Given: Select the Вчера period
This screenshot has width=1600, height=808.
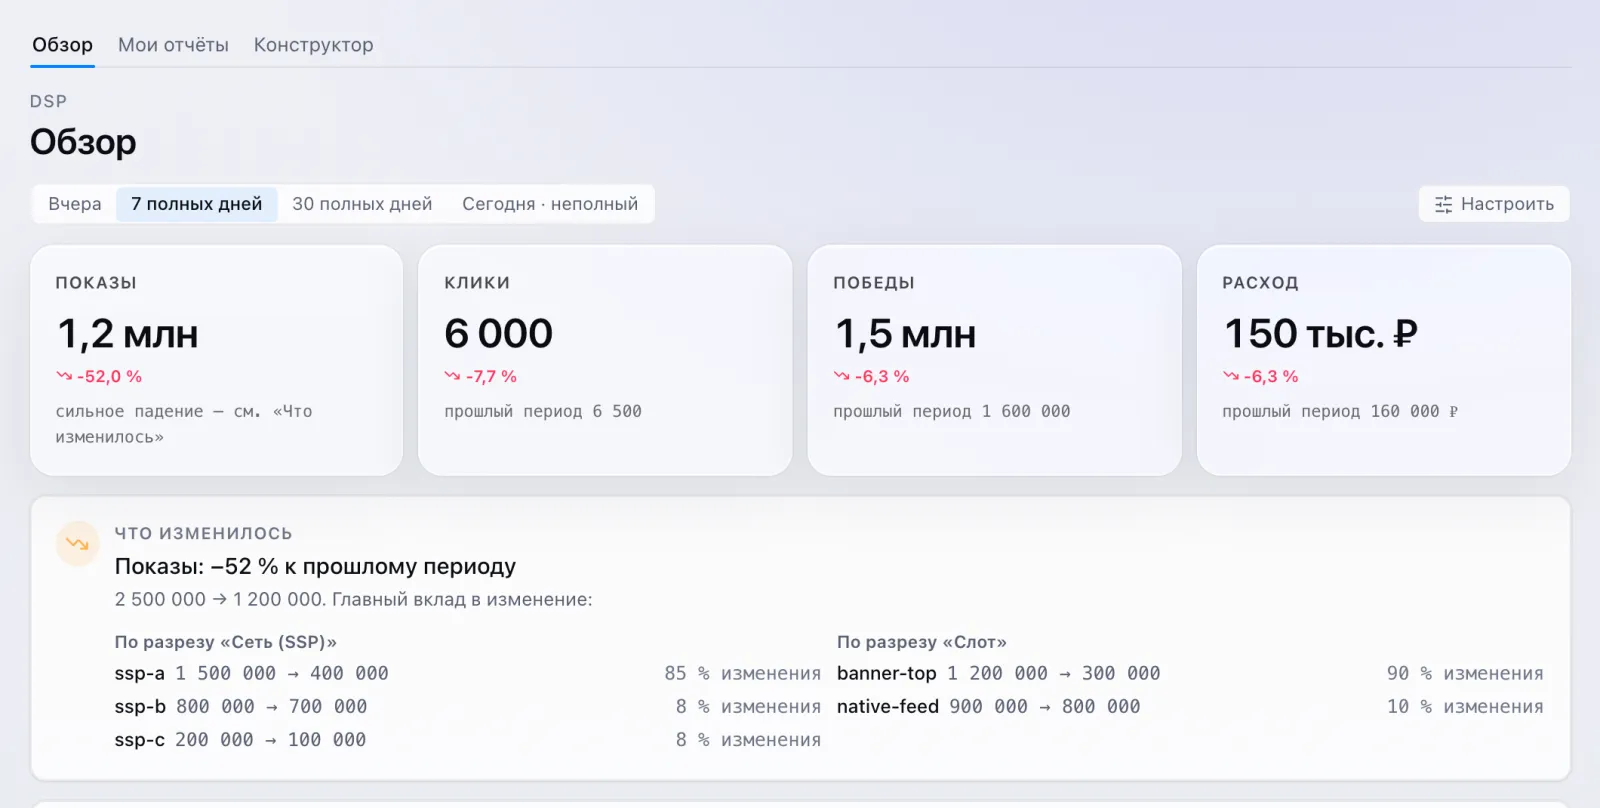Looking at the screenshot, I should point(75,204).
